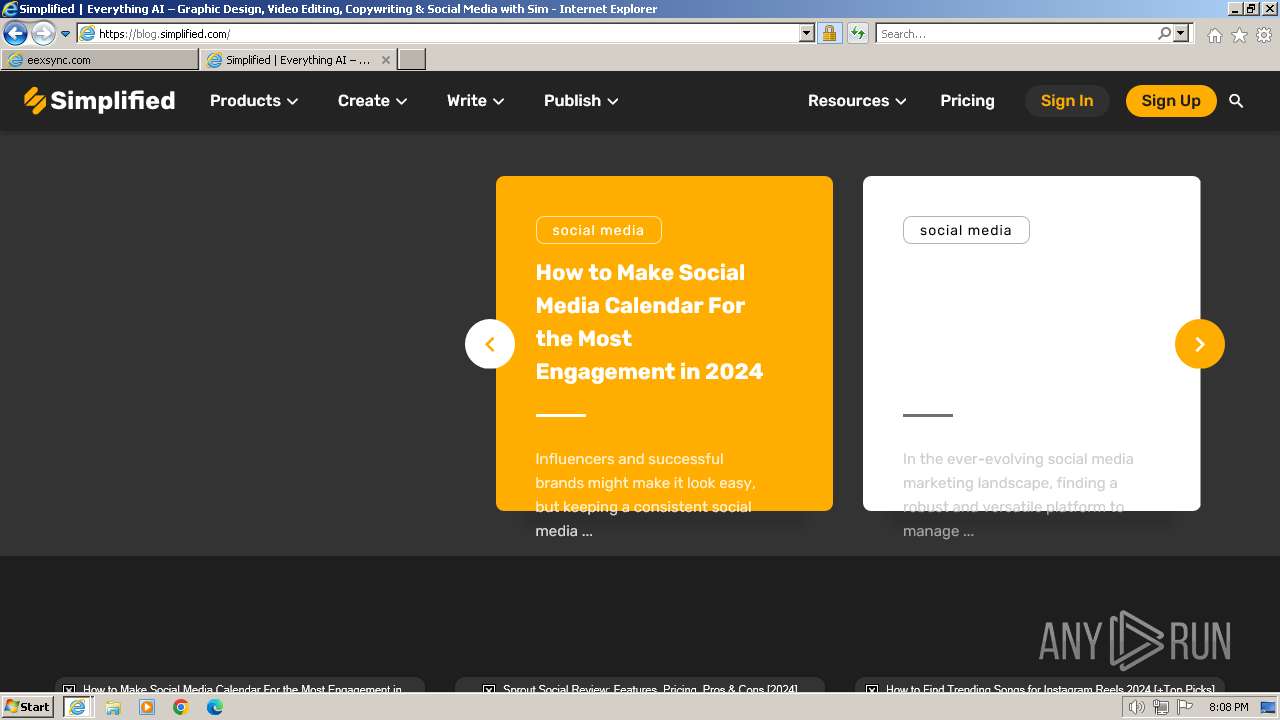Click the Influencers and successful brands excerpt
The image size is (1280, 720).
pyautogui.click(x=645, y=495)
